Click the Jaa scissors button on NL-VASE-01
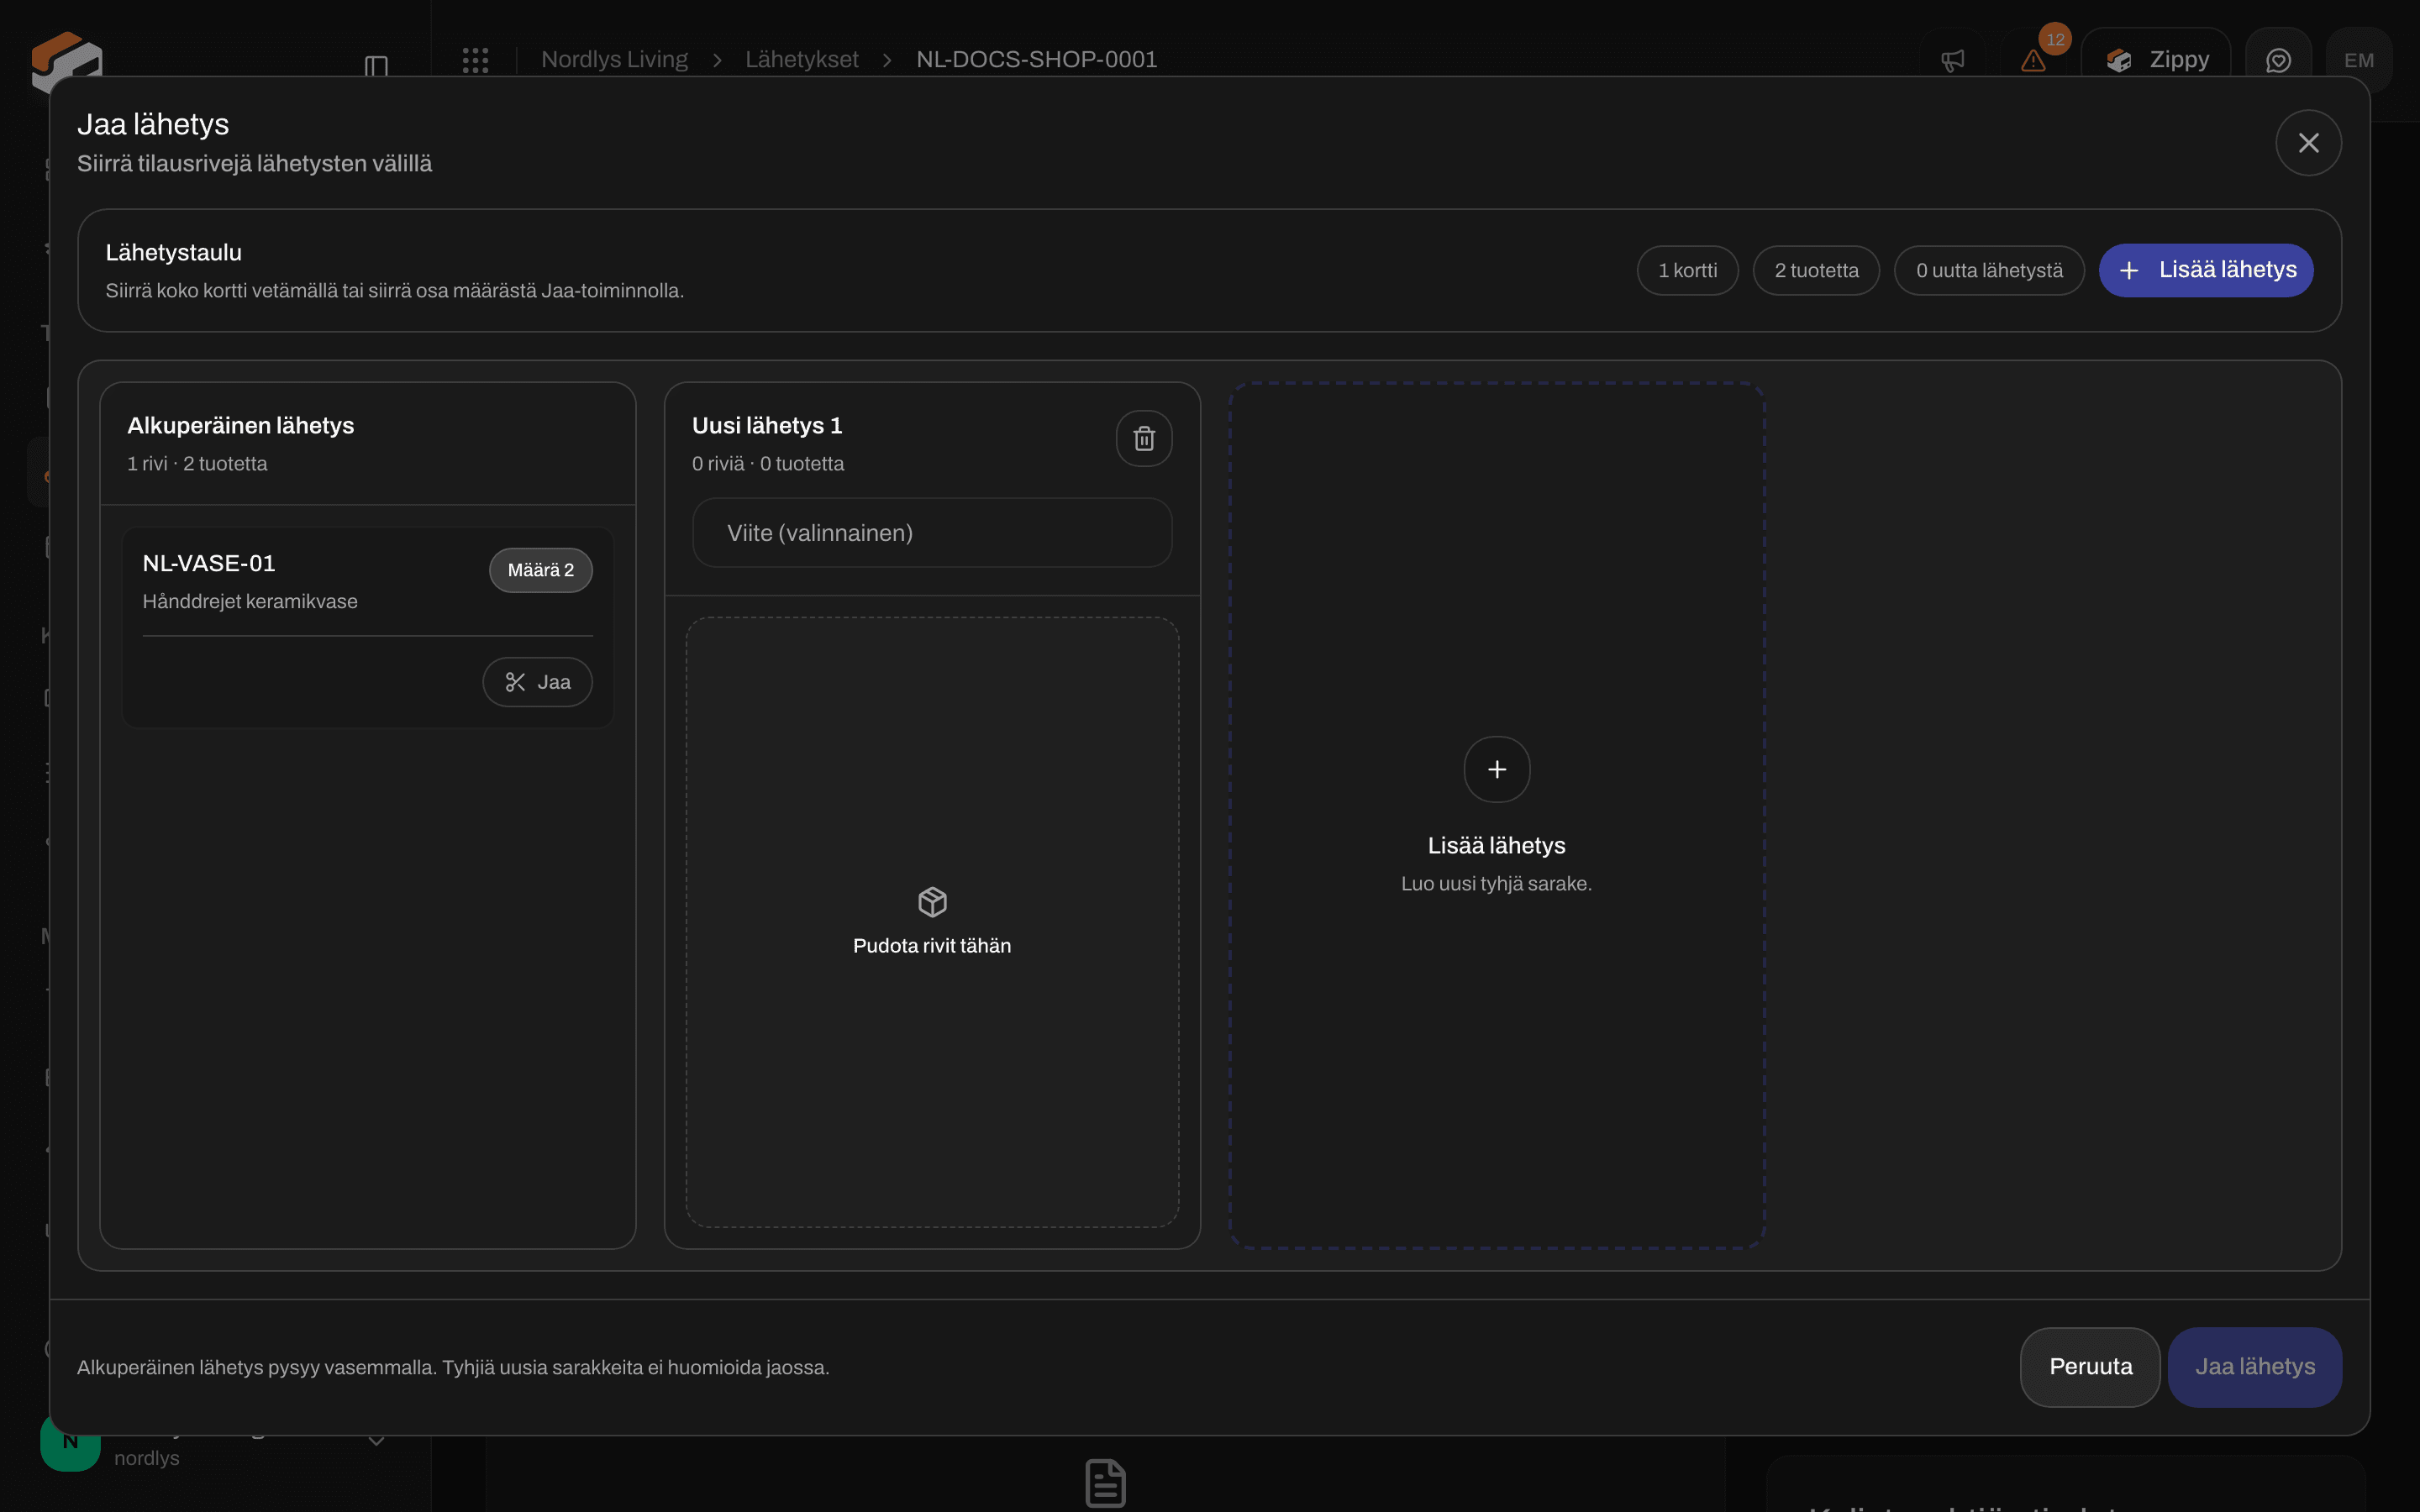Screen dimensions: 2420x1512 coord(537,682)
